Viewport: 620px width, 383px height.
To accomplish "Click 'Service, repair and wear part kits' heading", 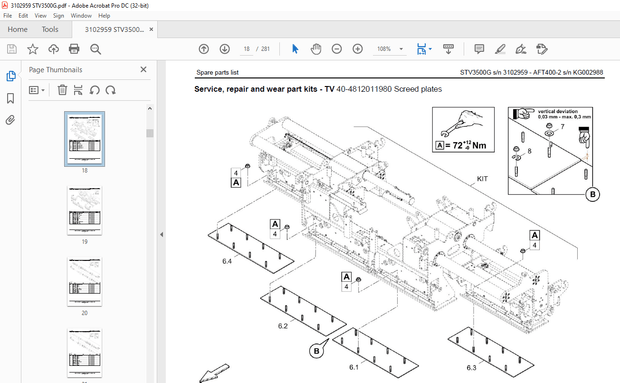I will [x=256, y=89].
